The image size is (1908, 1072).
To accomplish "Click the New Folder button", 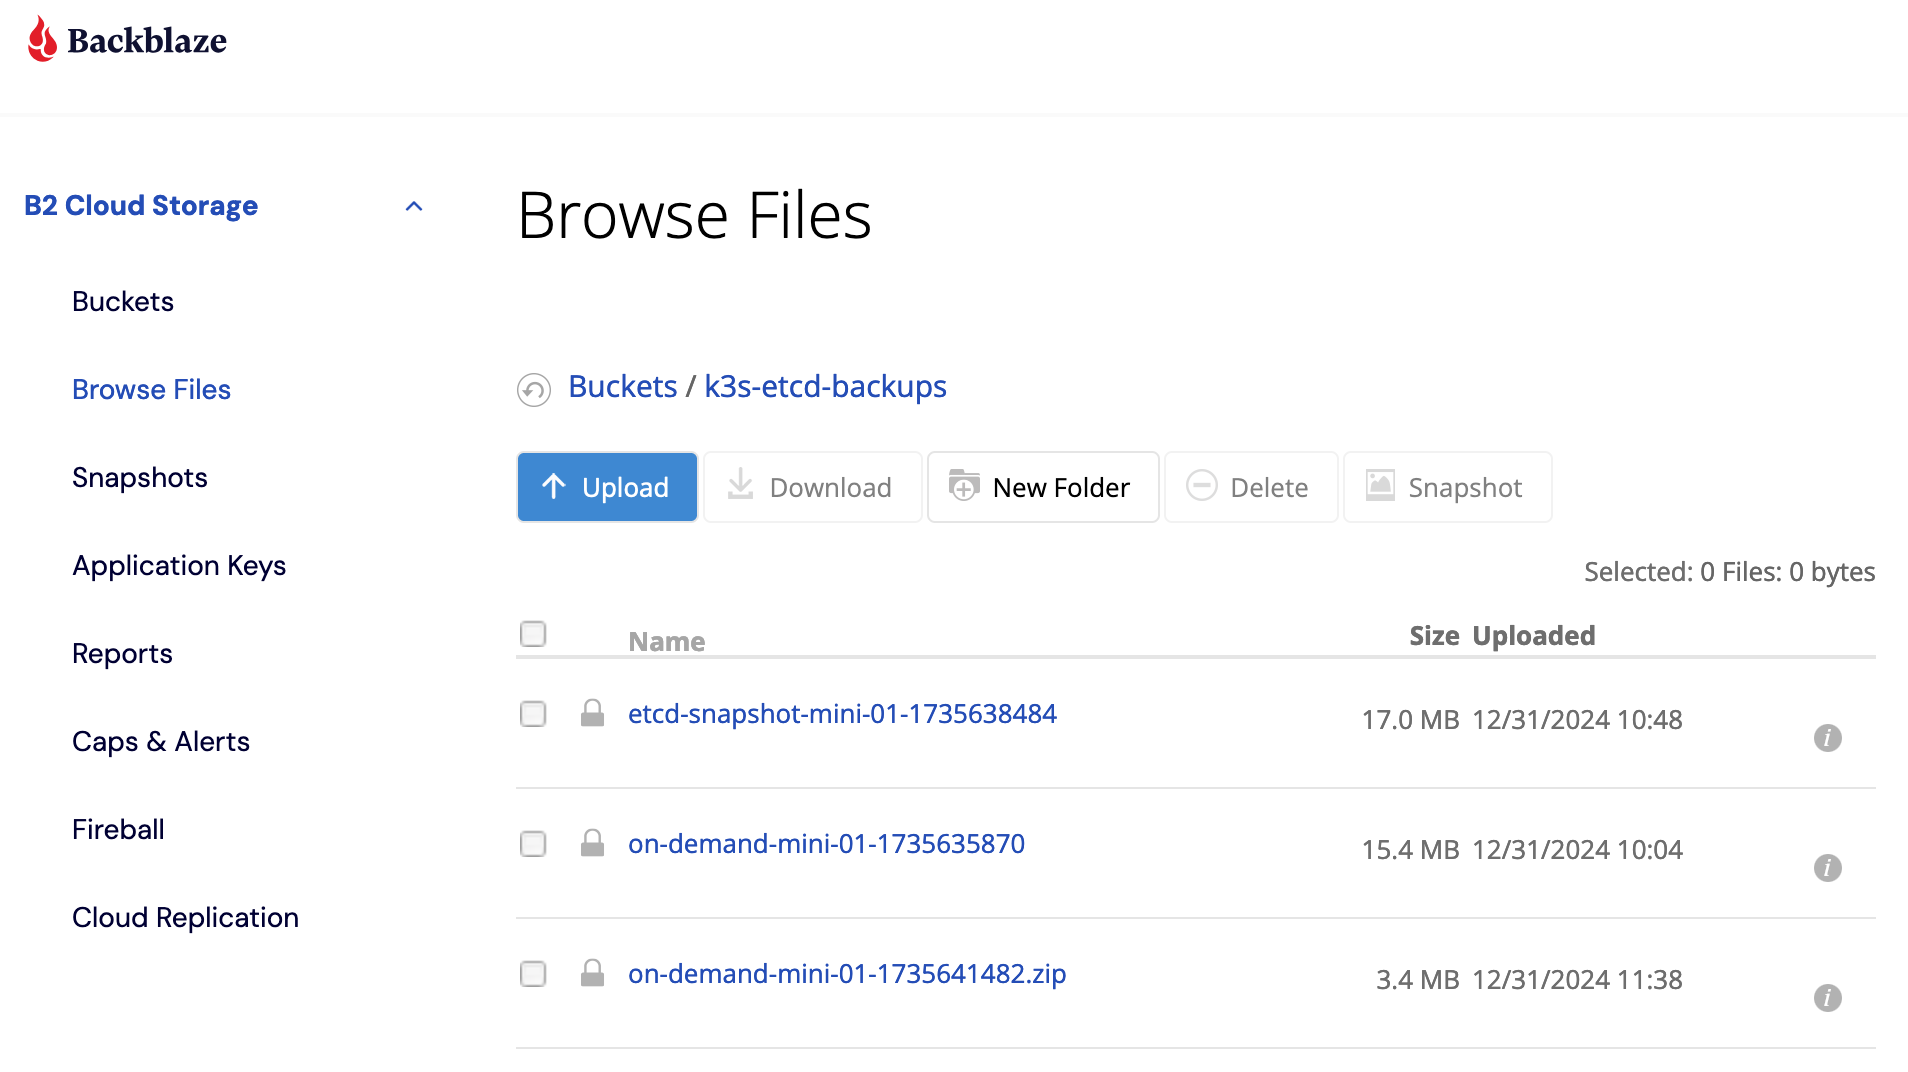I will pos(1043,487).
